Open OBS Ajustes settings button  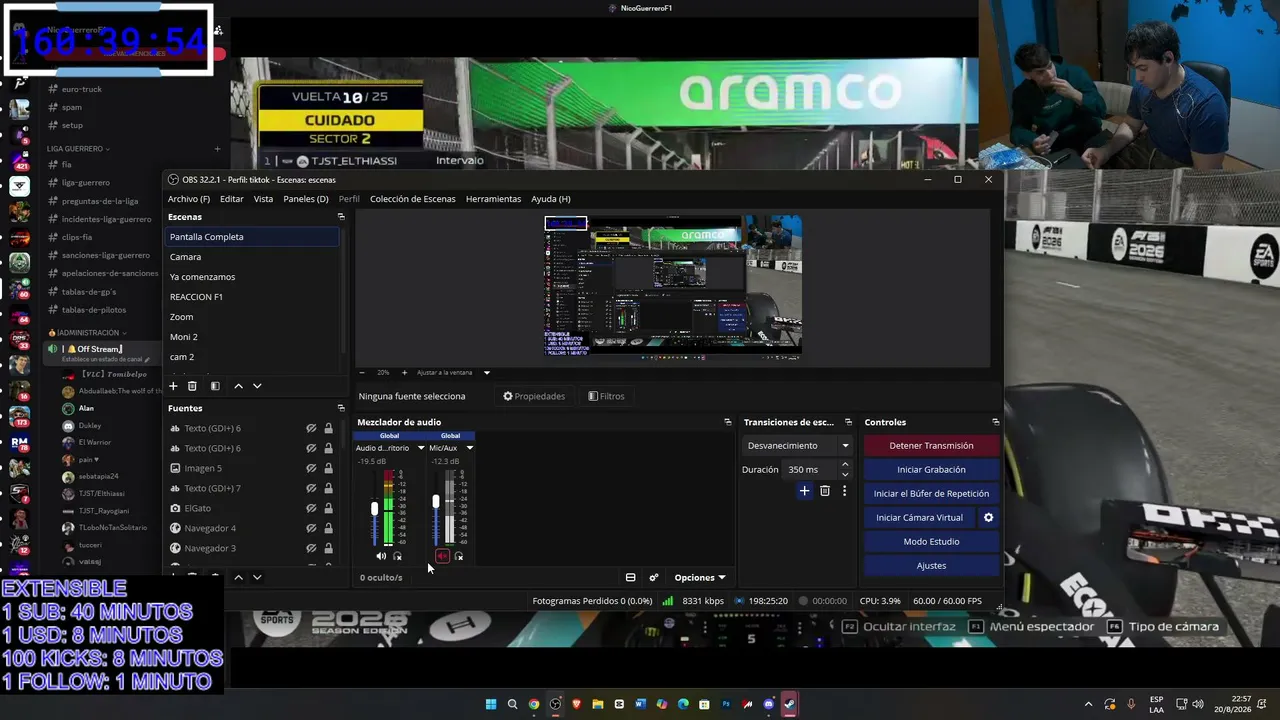pos(931,565)
